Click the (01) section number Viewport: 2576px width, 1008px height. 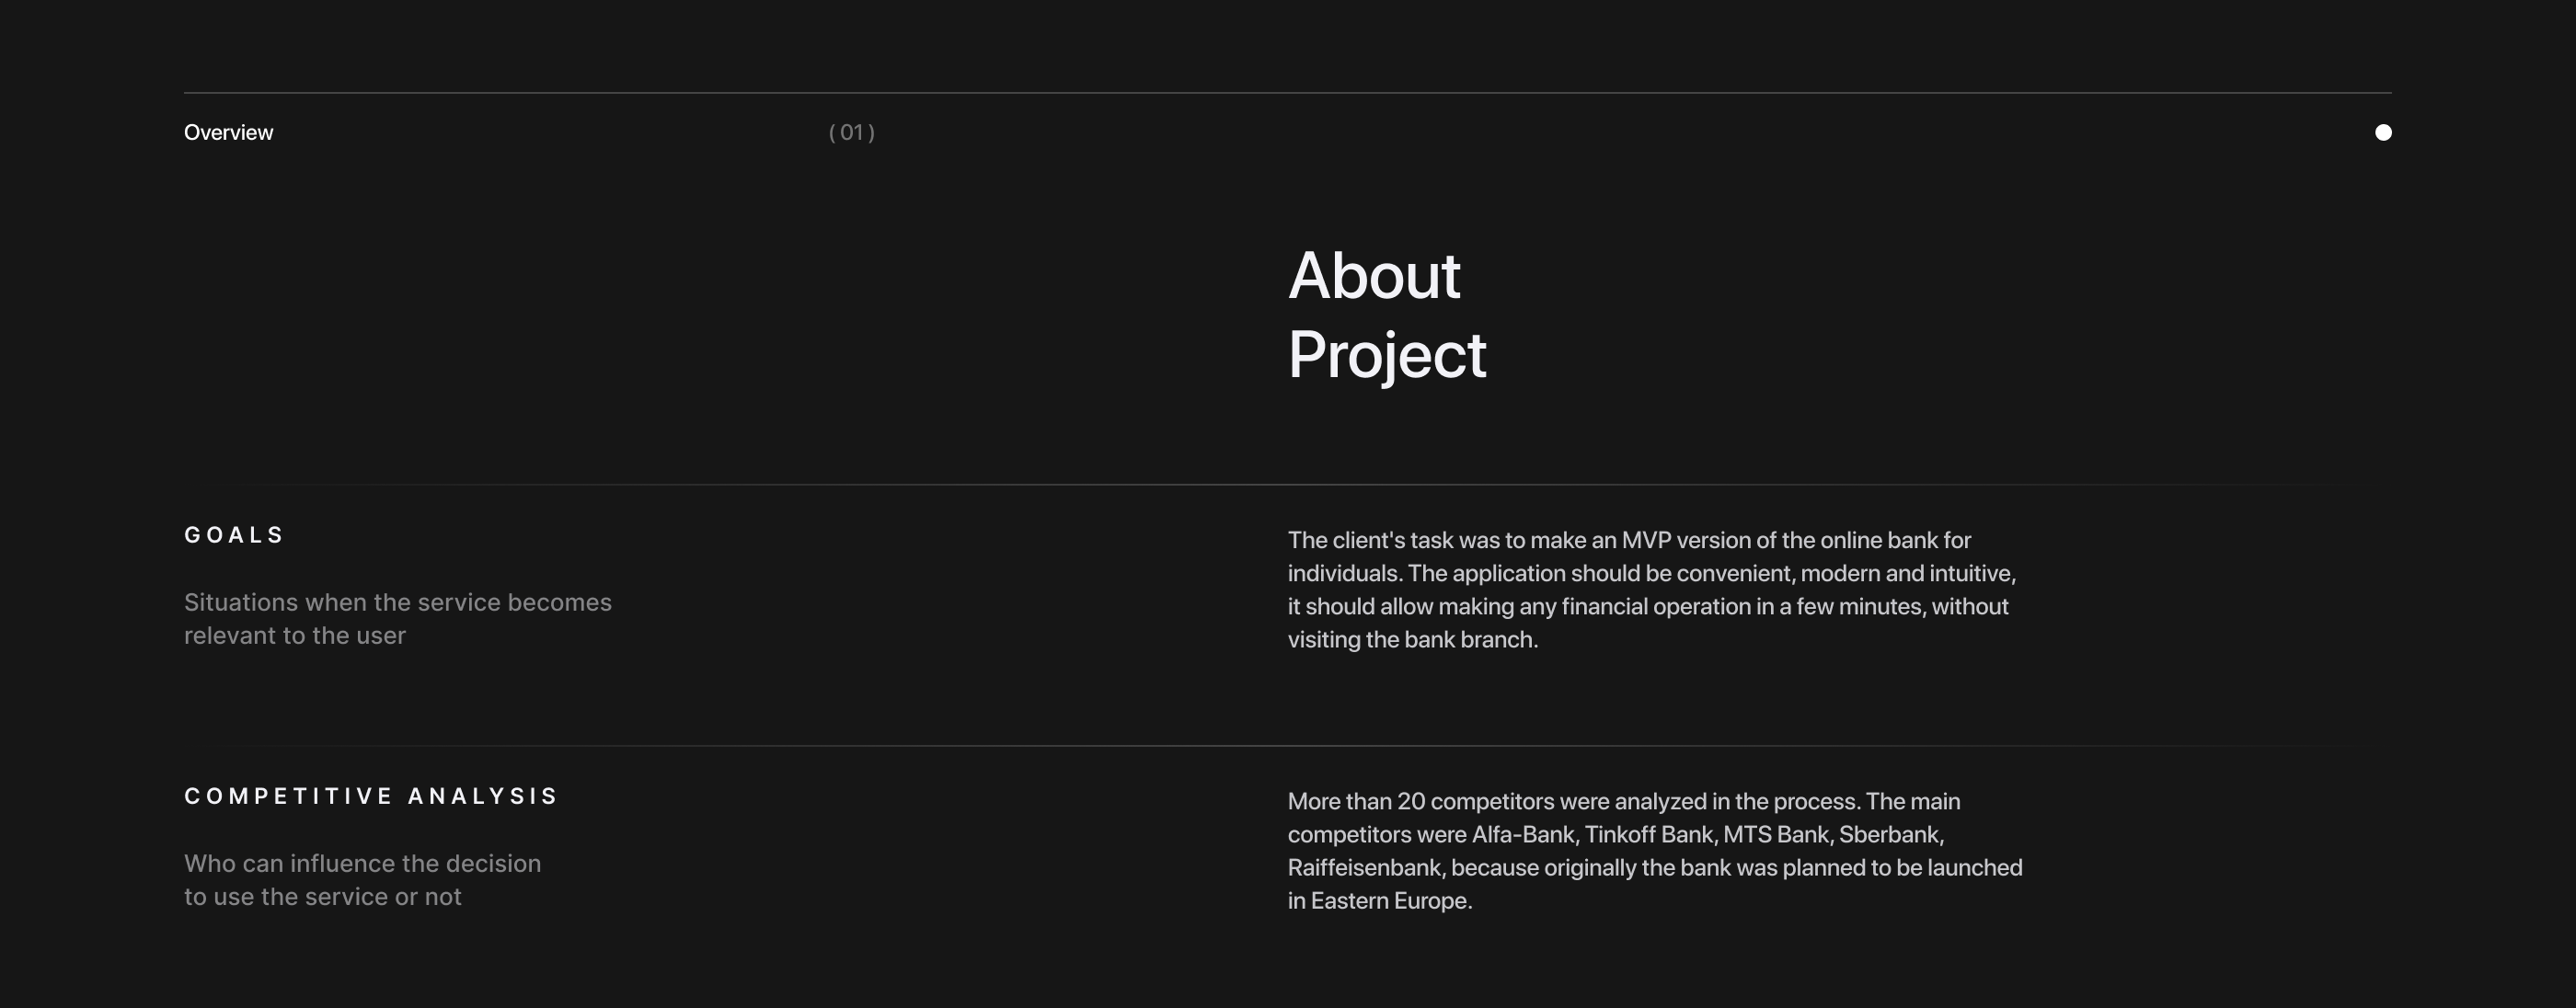(852, 133)
